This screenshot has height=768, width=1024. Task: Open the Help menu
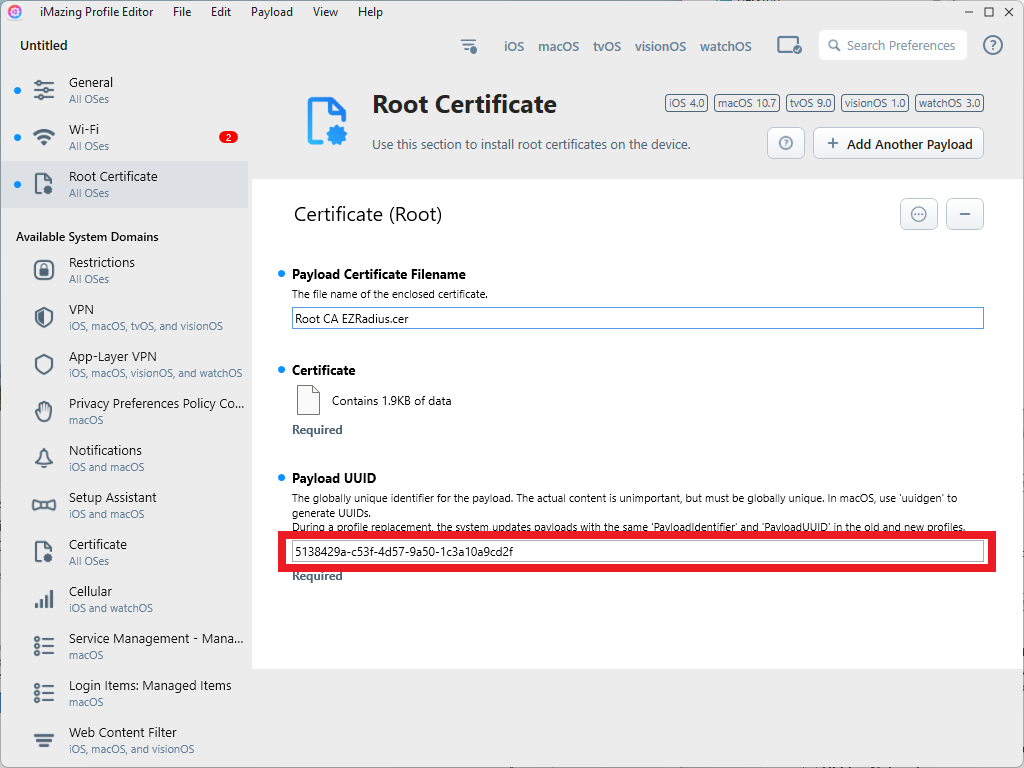coord(370,12)
